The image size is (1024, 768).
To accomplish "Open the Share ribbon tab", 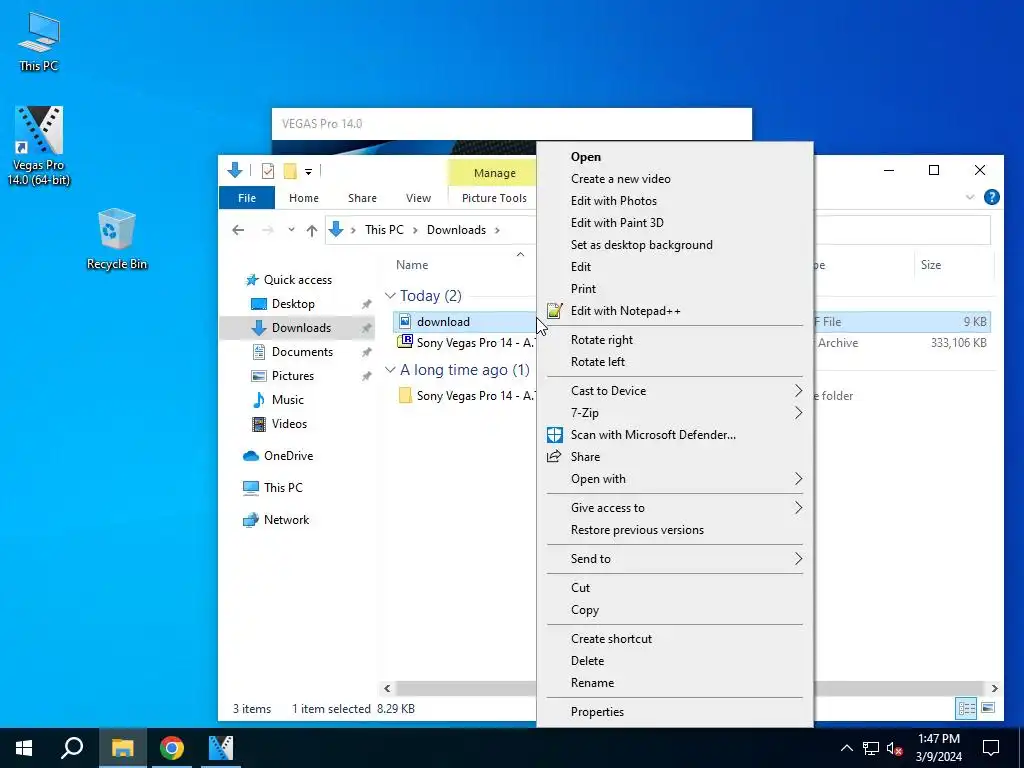I will (362, 198).
